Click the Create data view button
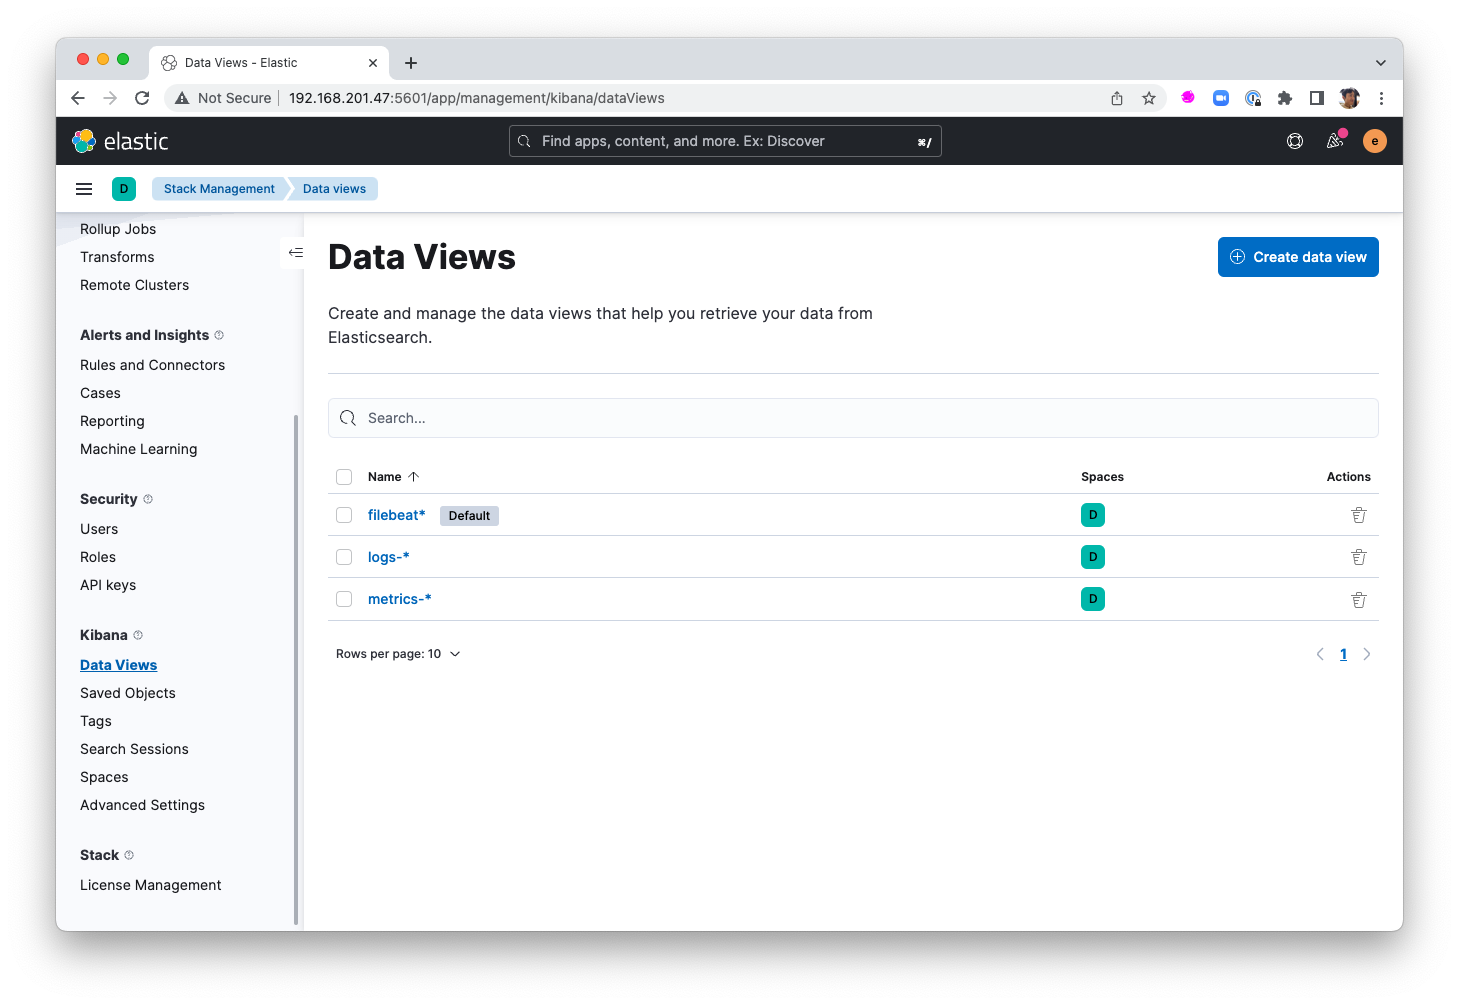This screenshot has width=1459, height=1005. pos(1298,257)
